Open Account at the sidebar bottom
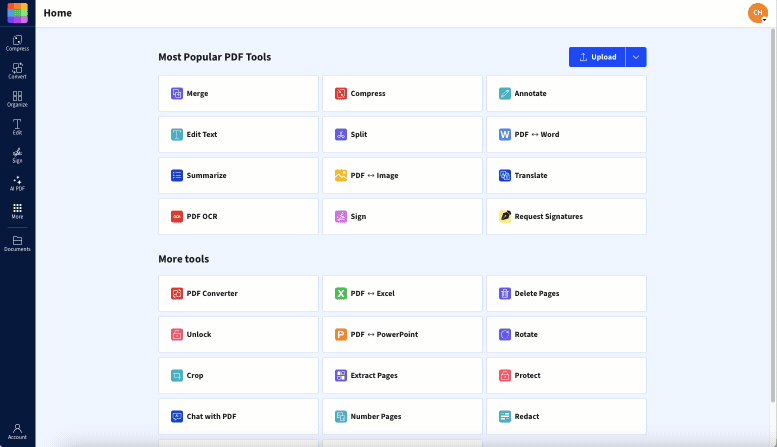777x447 pixels. (x=17, y=431)
